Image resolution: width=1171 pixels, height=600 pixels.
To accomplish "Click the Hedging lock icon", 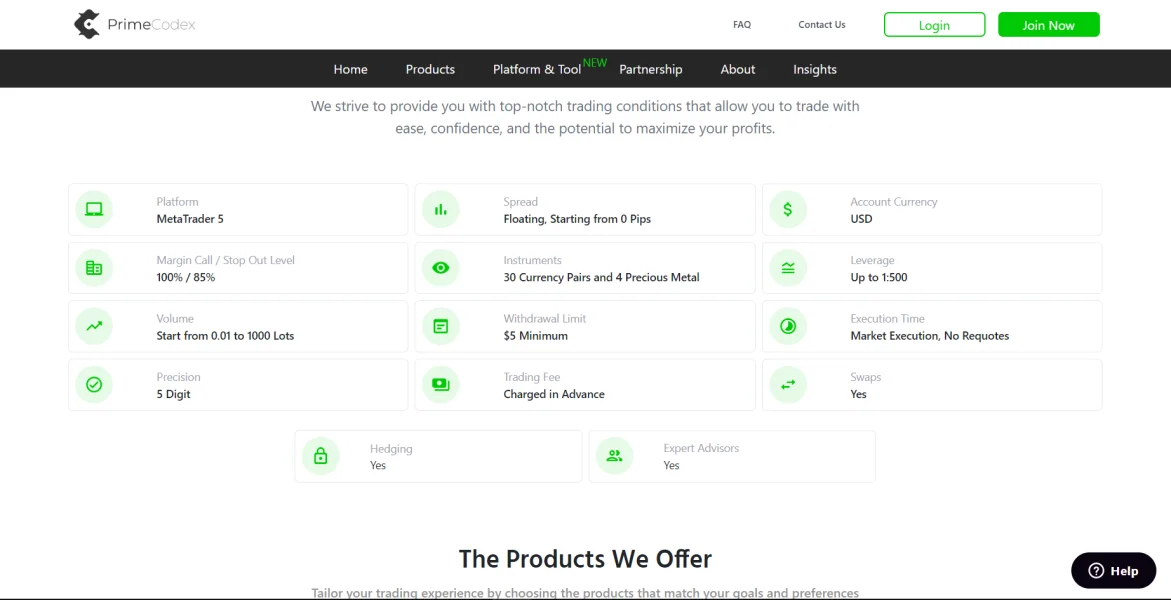I will click(321, 456).
